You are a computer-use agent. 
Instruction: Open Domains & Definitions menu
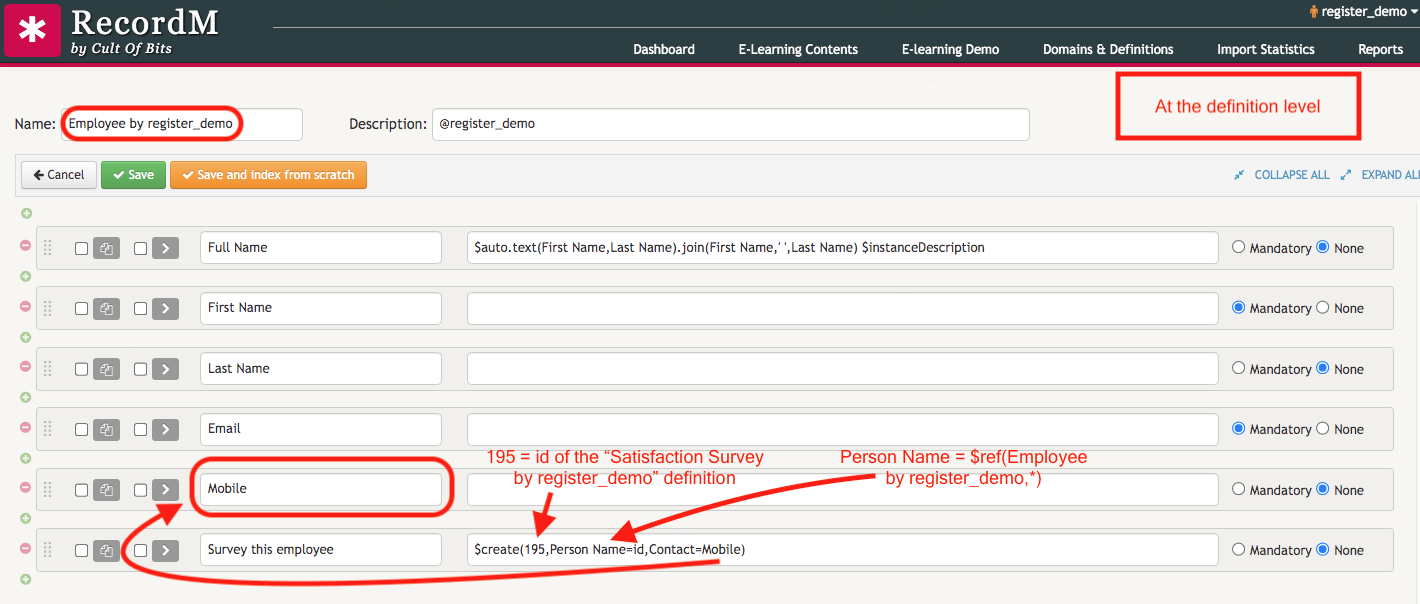click(x=1108, y=49)
